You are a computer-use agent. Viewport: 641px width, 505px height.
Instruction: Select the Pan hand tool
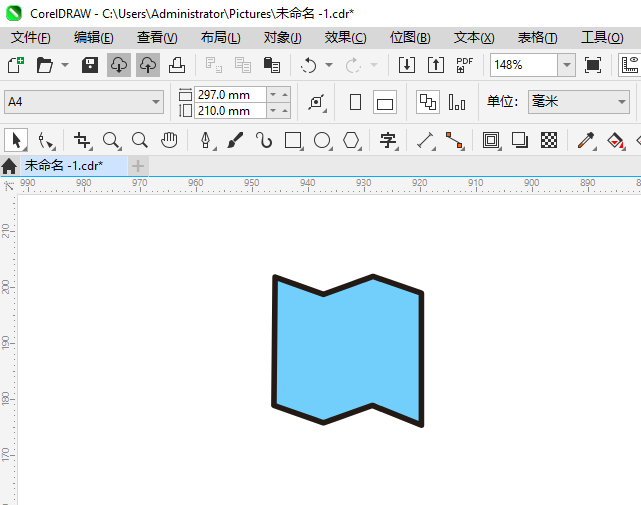tap(169, 140)
